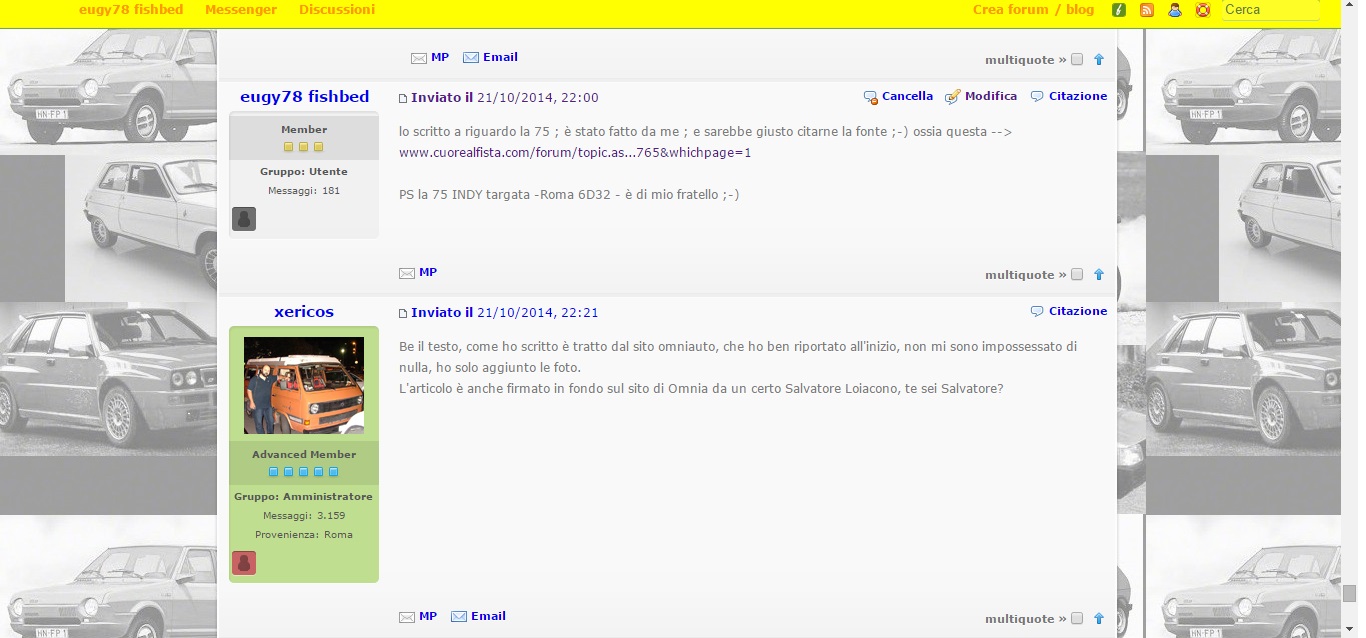Click the blog link in top bar

click(x=1080, y=10)
